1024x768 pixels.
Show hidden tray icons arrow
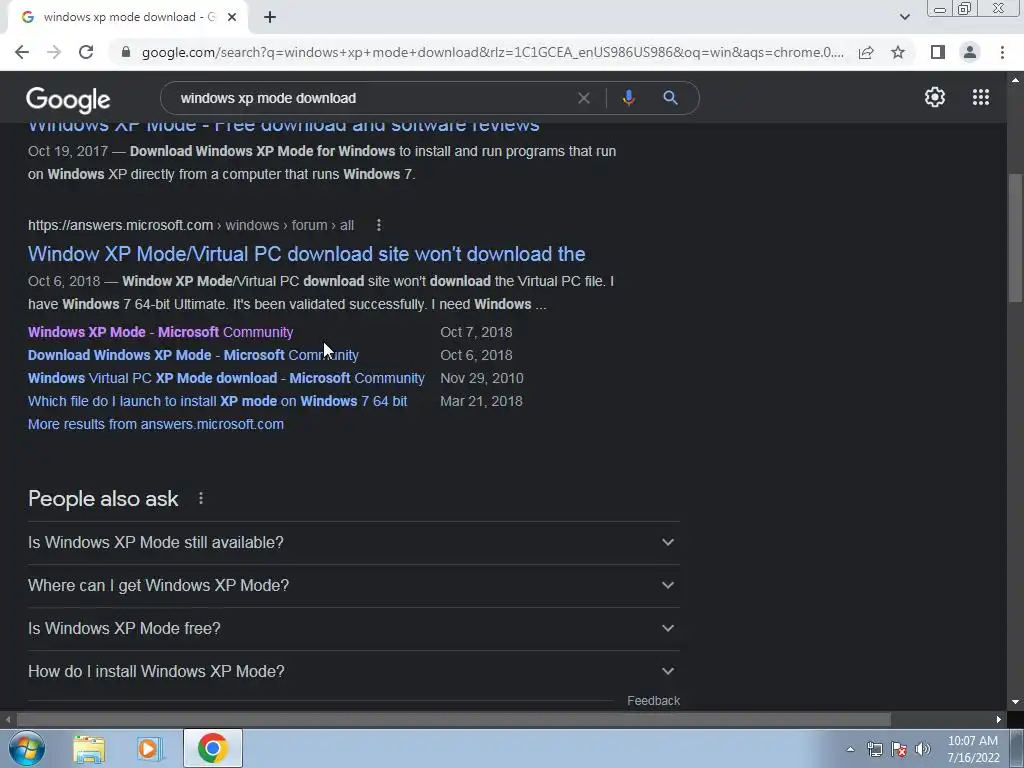pos(850,749)
